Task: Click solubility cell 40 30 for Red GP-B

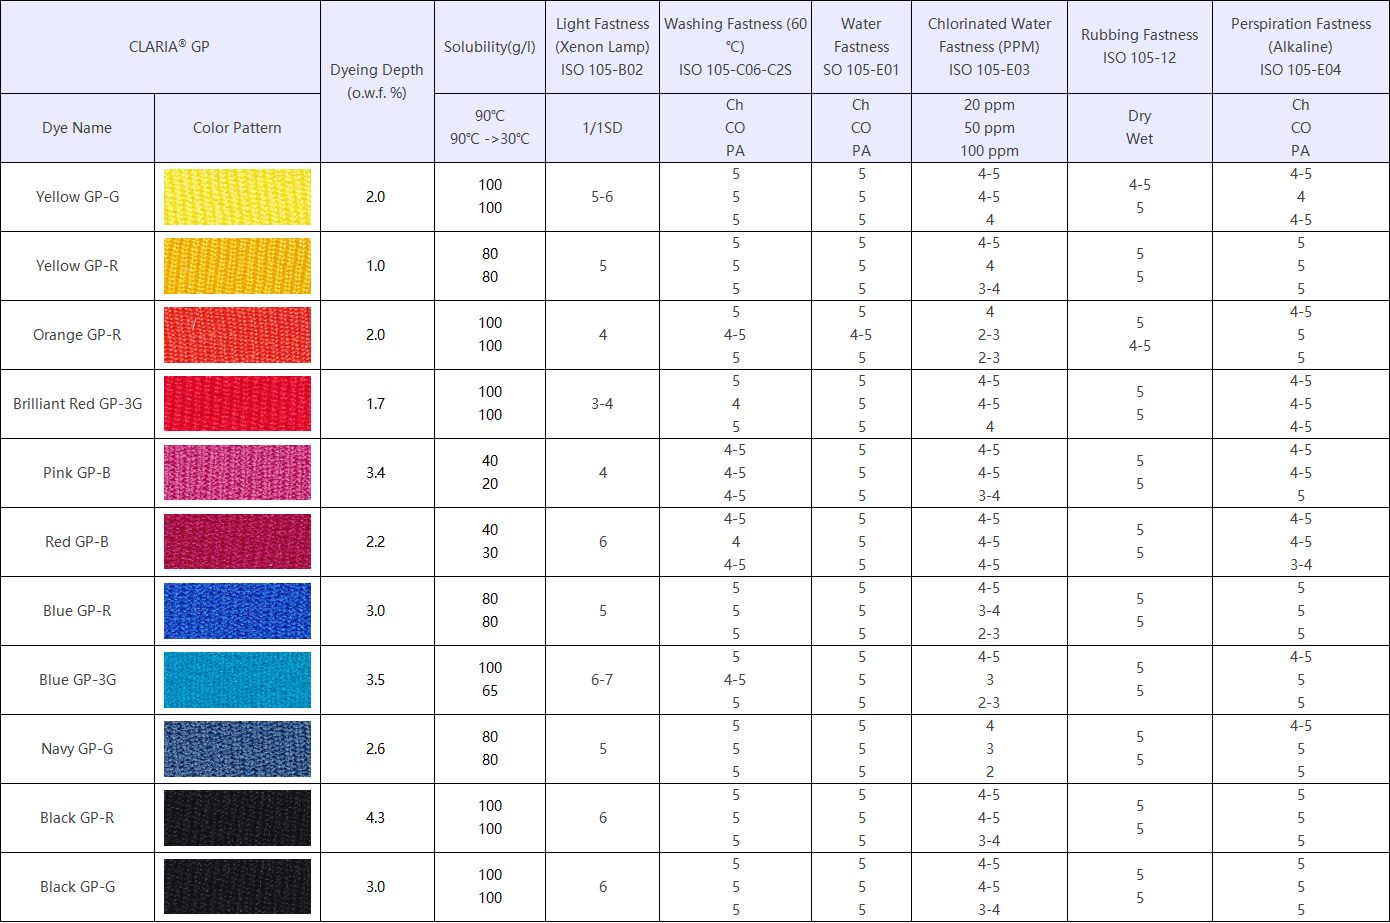Action: point(490,542)
